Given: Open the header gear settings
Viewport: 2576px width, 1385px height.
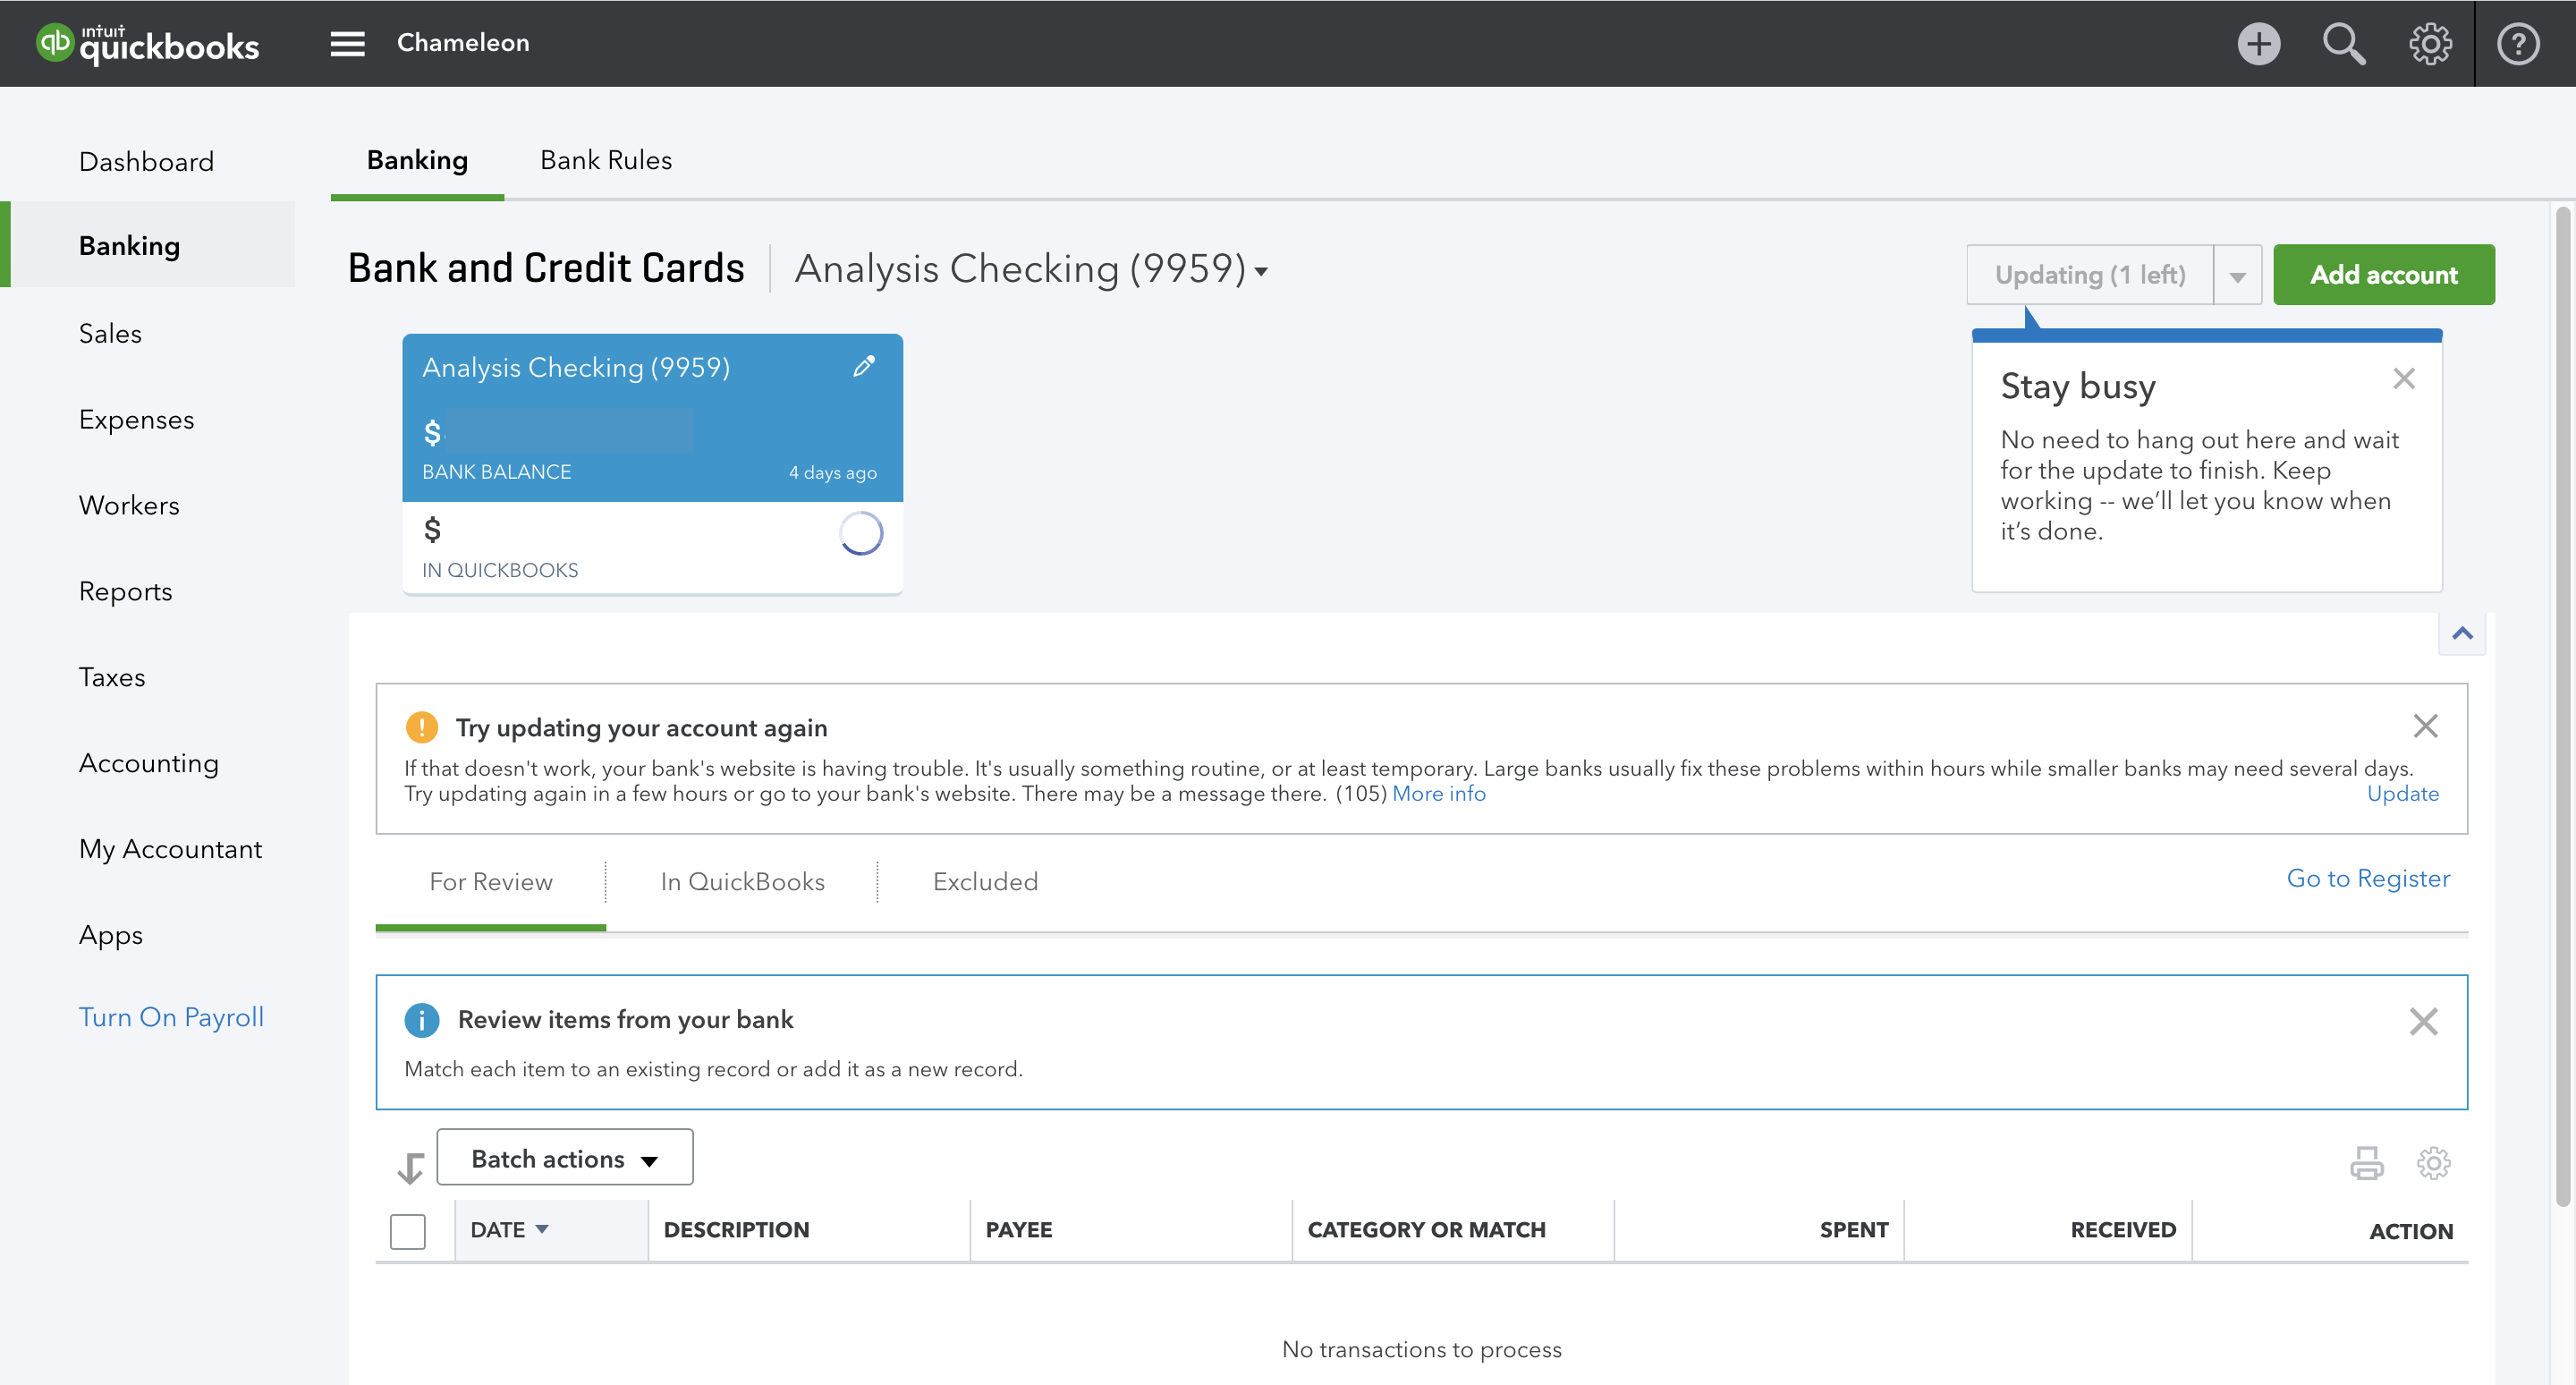Looking at the screenshot, I should coord(2429,43).
